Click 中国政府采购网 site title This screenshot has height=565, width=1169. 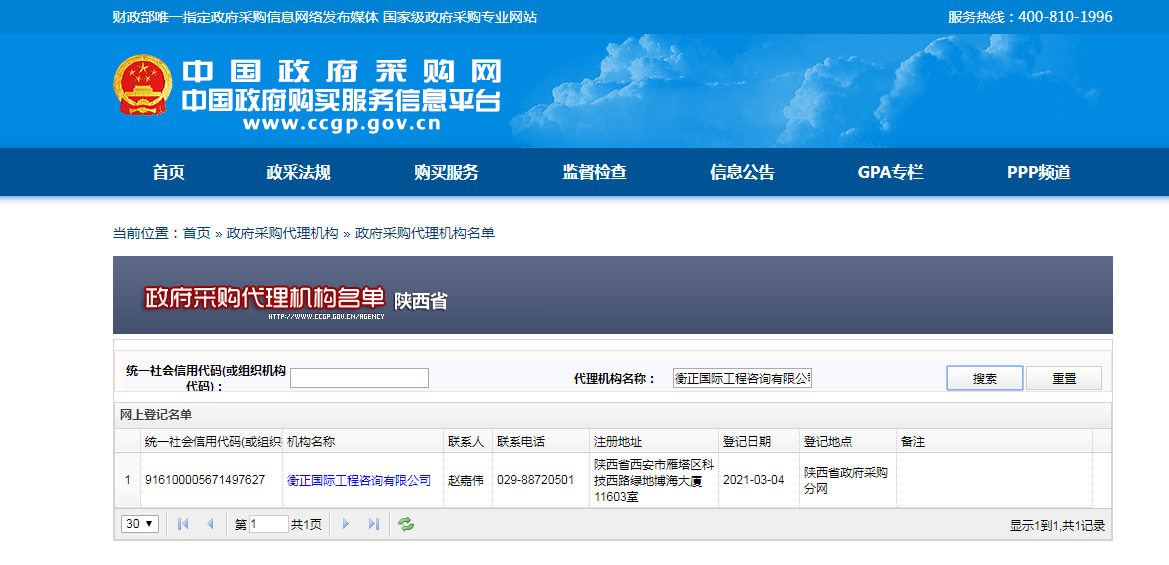[342, 71]
